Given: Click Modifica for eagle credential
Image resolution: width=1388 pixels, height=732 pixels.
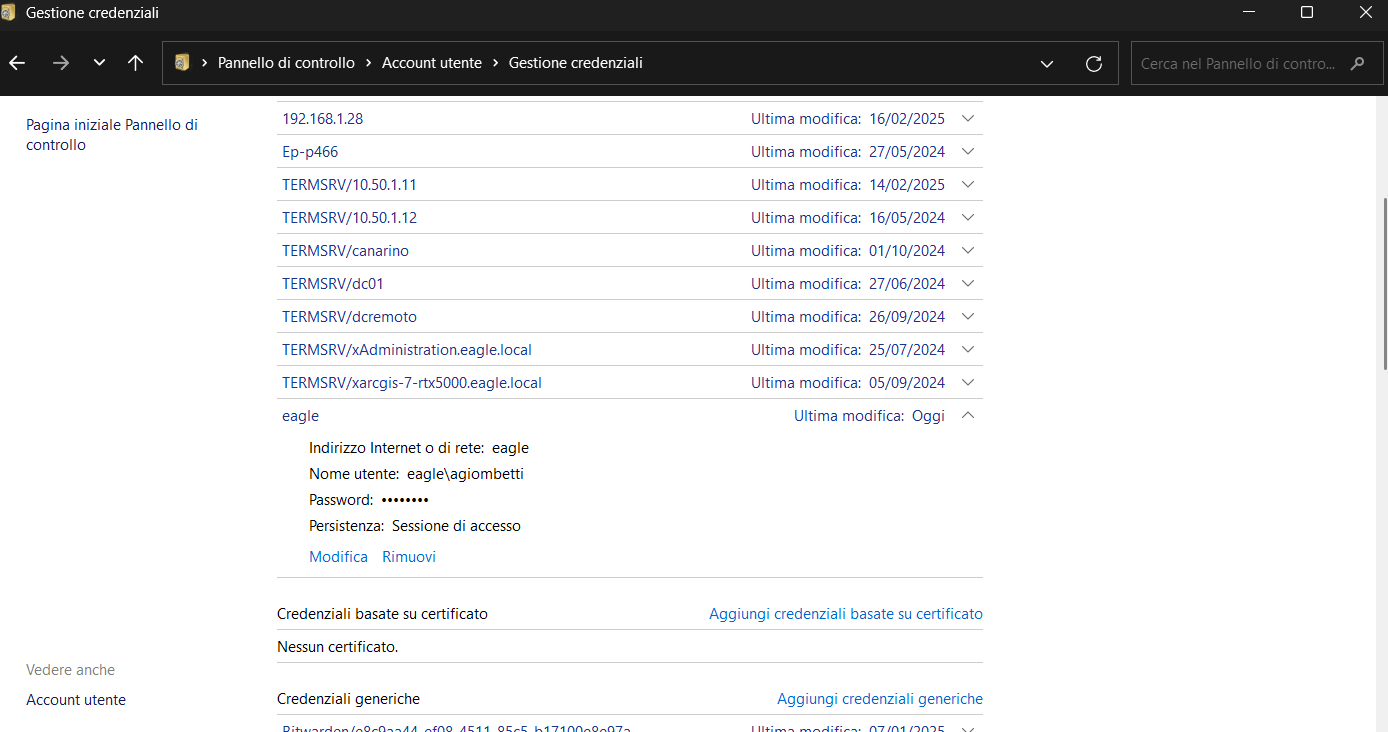Looking at the screenshot, I should pos(338,557).
